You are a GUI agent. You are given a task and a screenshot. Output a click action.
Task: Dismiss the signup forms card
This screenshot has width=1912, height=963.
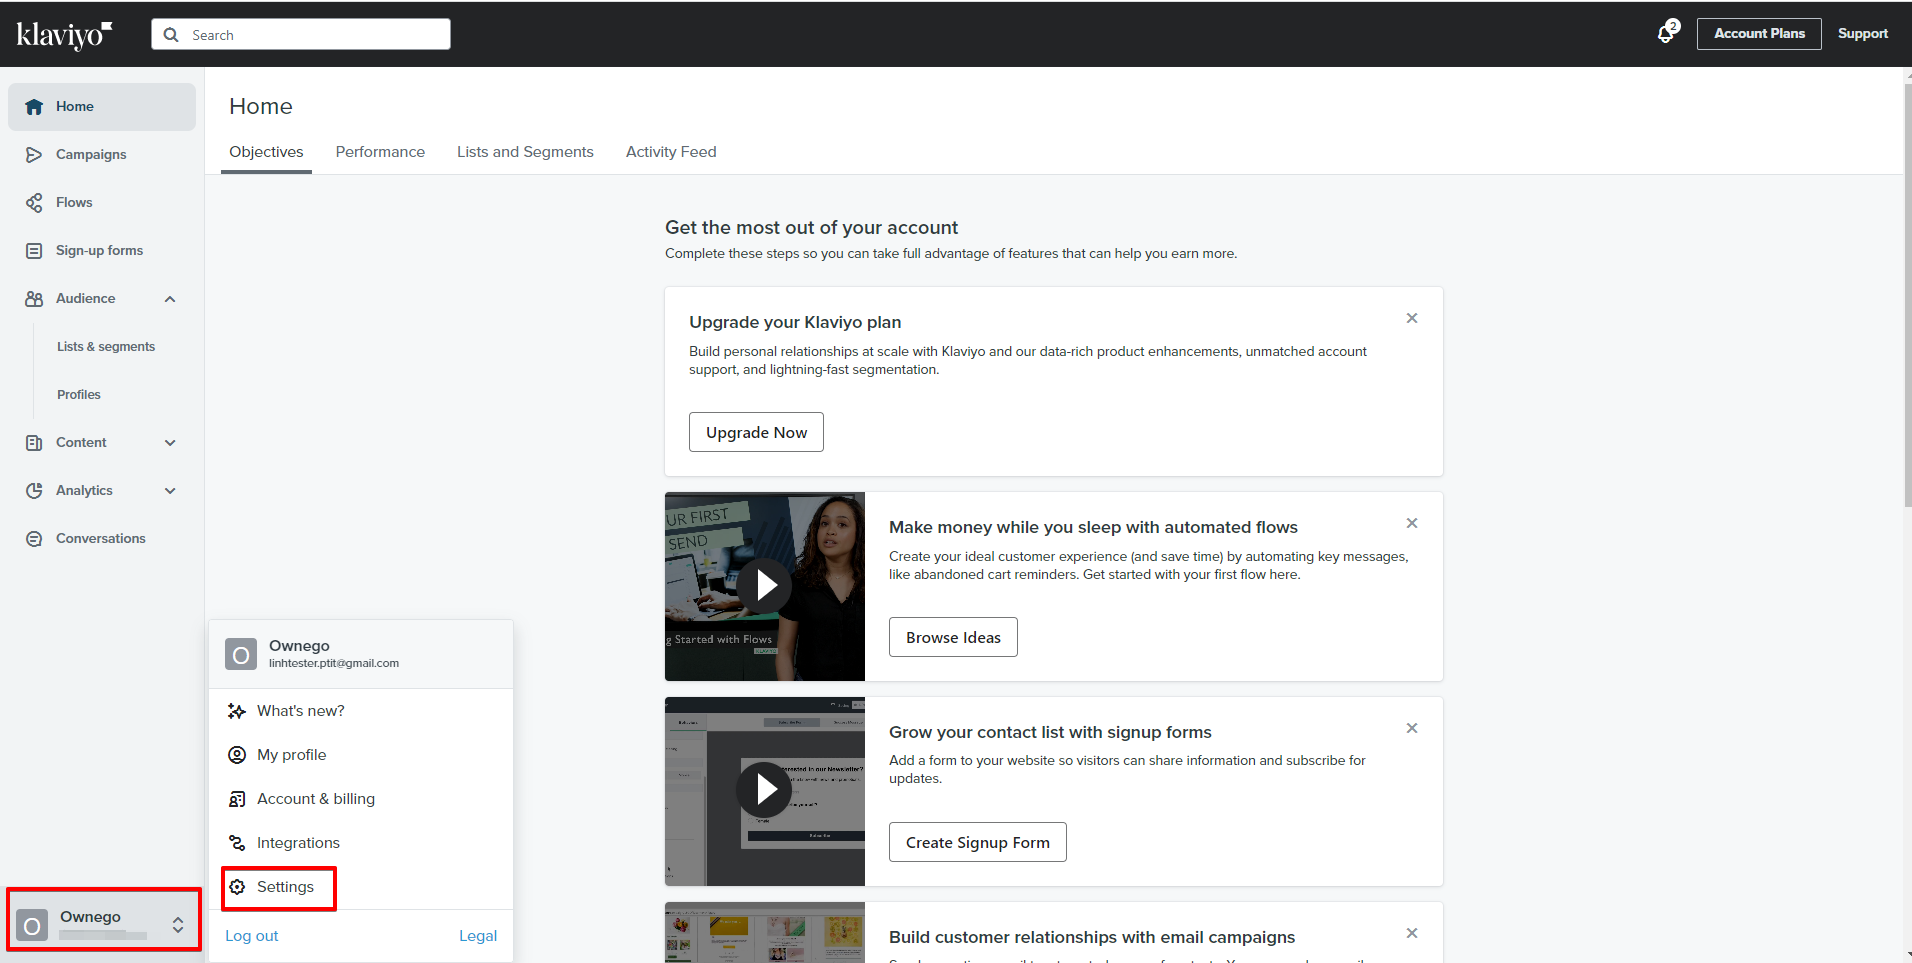pyautogui.click(x=1412, y=728)
